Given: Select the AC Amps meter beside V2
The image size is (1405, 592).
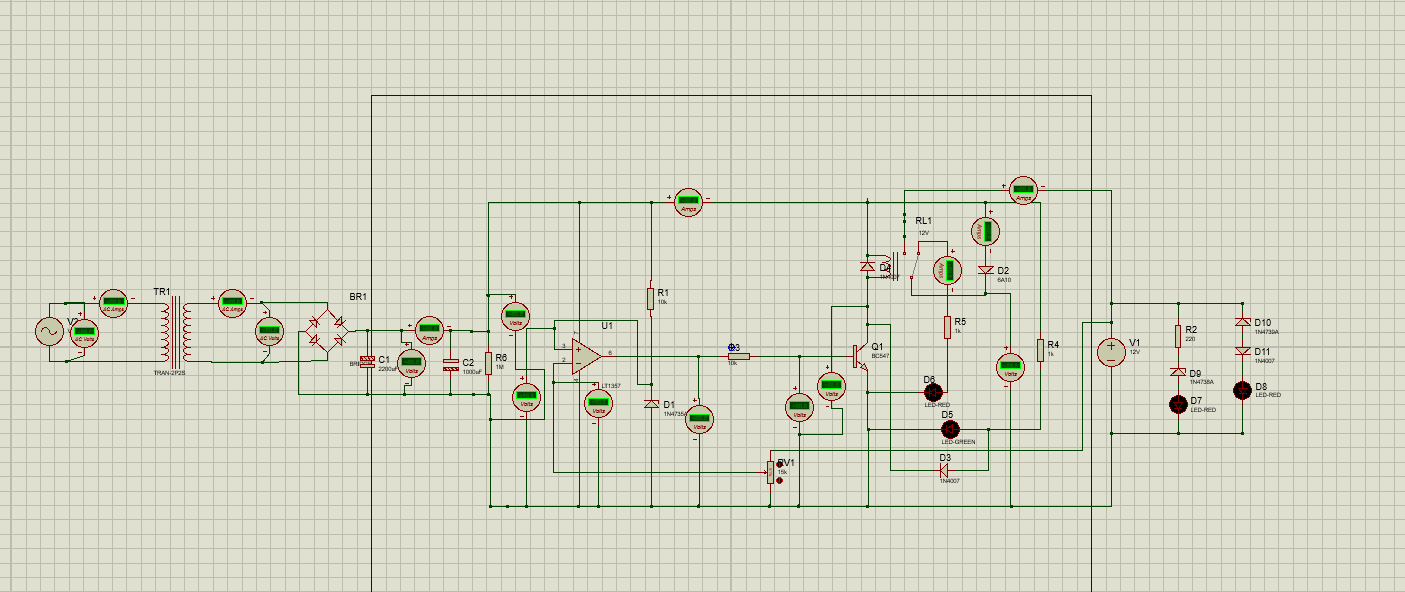Looking at the screenshot, I should (112, 302).
